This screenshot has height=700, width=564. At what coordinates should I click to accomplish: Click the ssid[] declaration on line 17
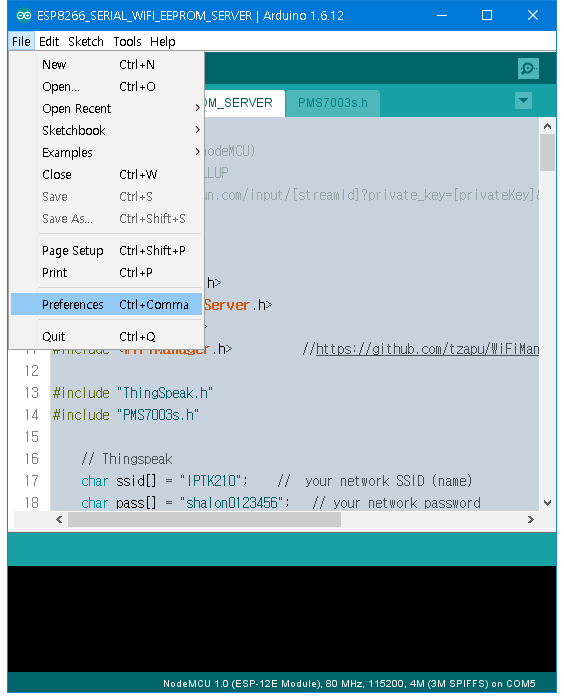tap(164, 481)
